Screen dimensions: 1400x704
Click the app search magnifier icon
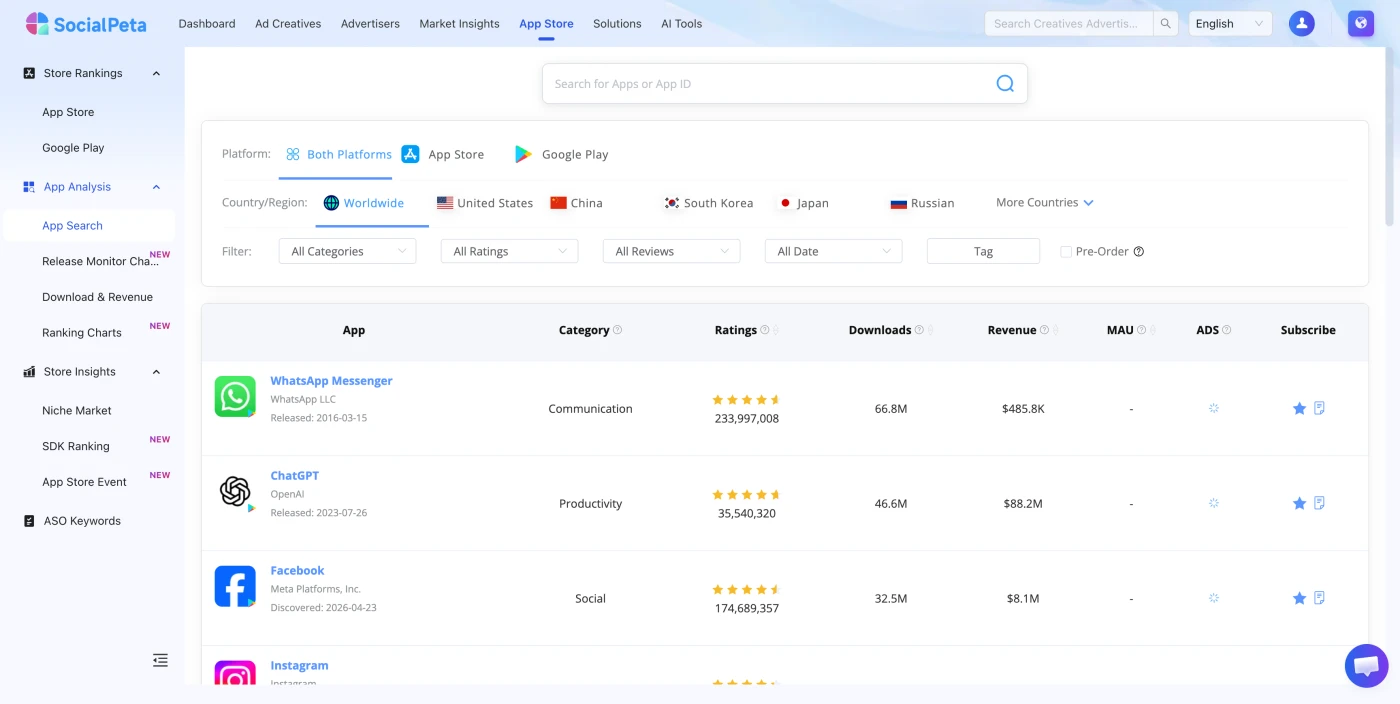pyautogui.click(x=1005, y=84)
